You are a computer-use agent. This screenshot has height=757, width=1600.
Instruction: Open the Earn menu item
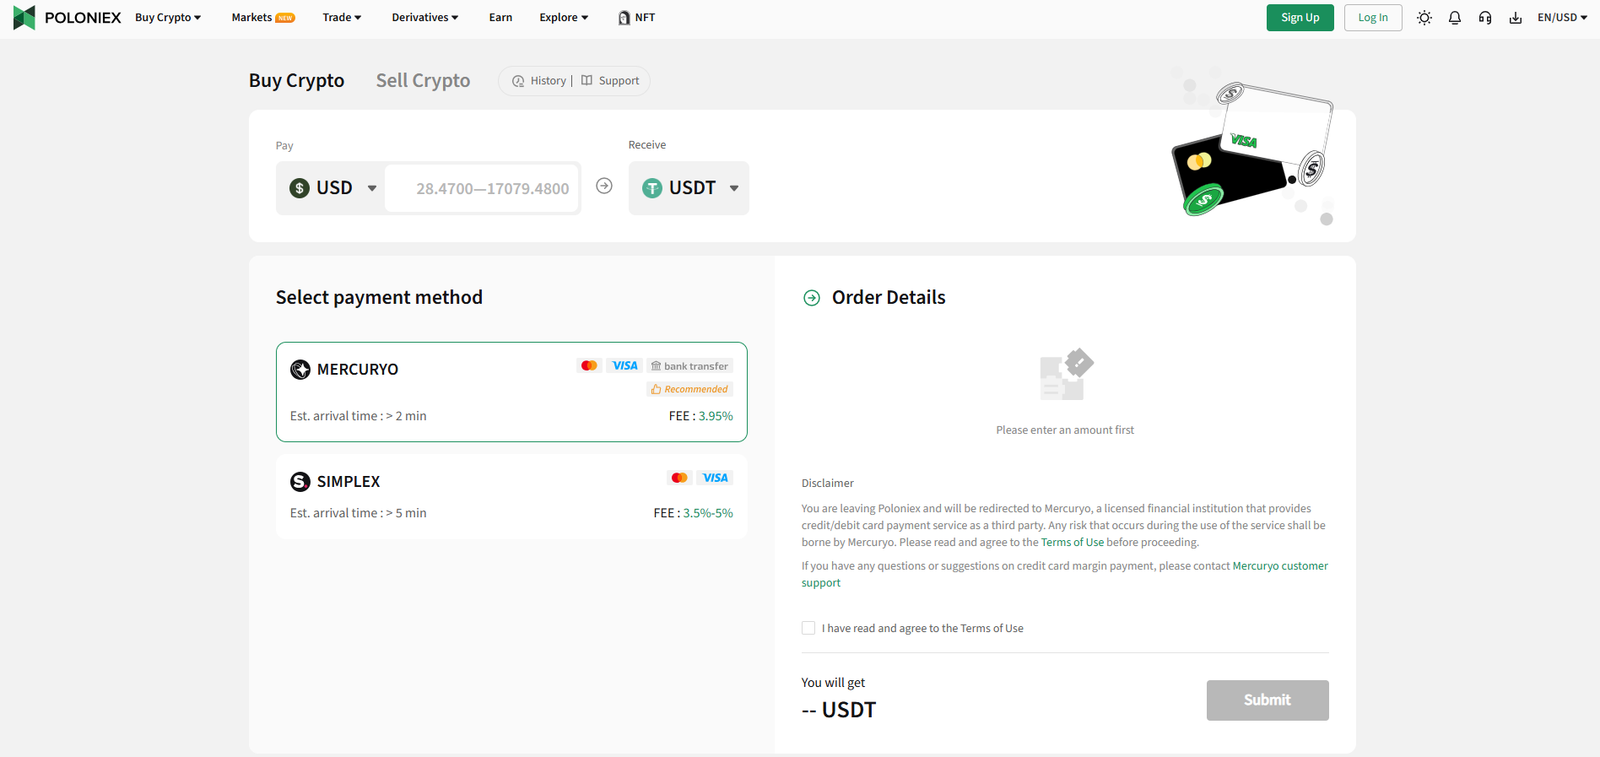click(x=501, y=18)
